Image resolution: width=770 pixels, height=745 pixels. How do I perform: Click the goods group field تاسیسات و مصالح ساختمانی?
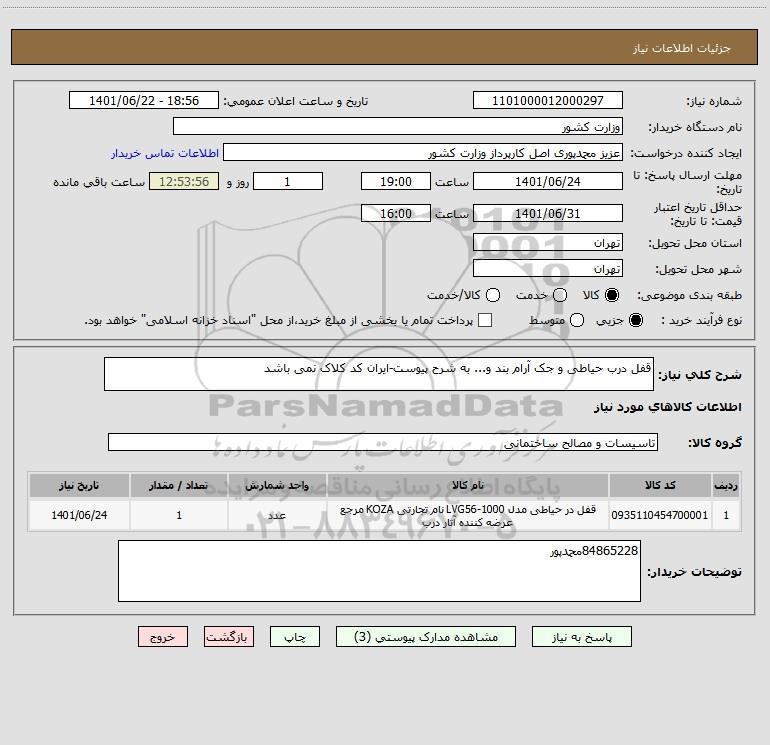(x=383, y=442)
